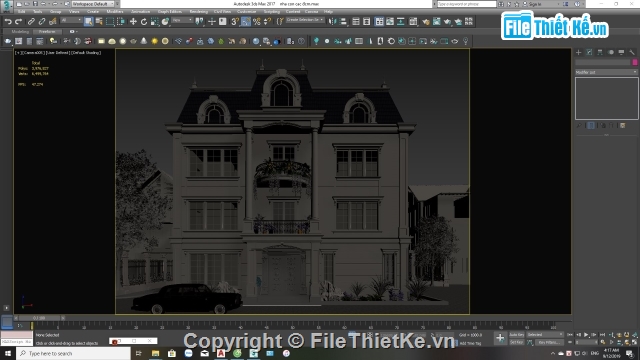Switch to the Create command panel tab
The height and width of the screenshot is (360, 640).
click(x=578, y=52)
